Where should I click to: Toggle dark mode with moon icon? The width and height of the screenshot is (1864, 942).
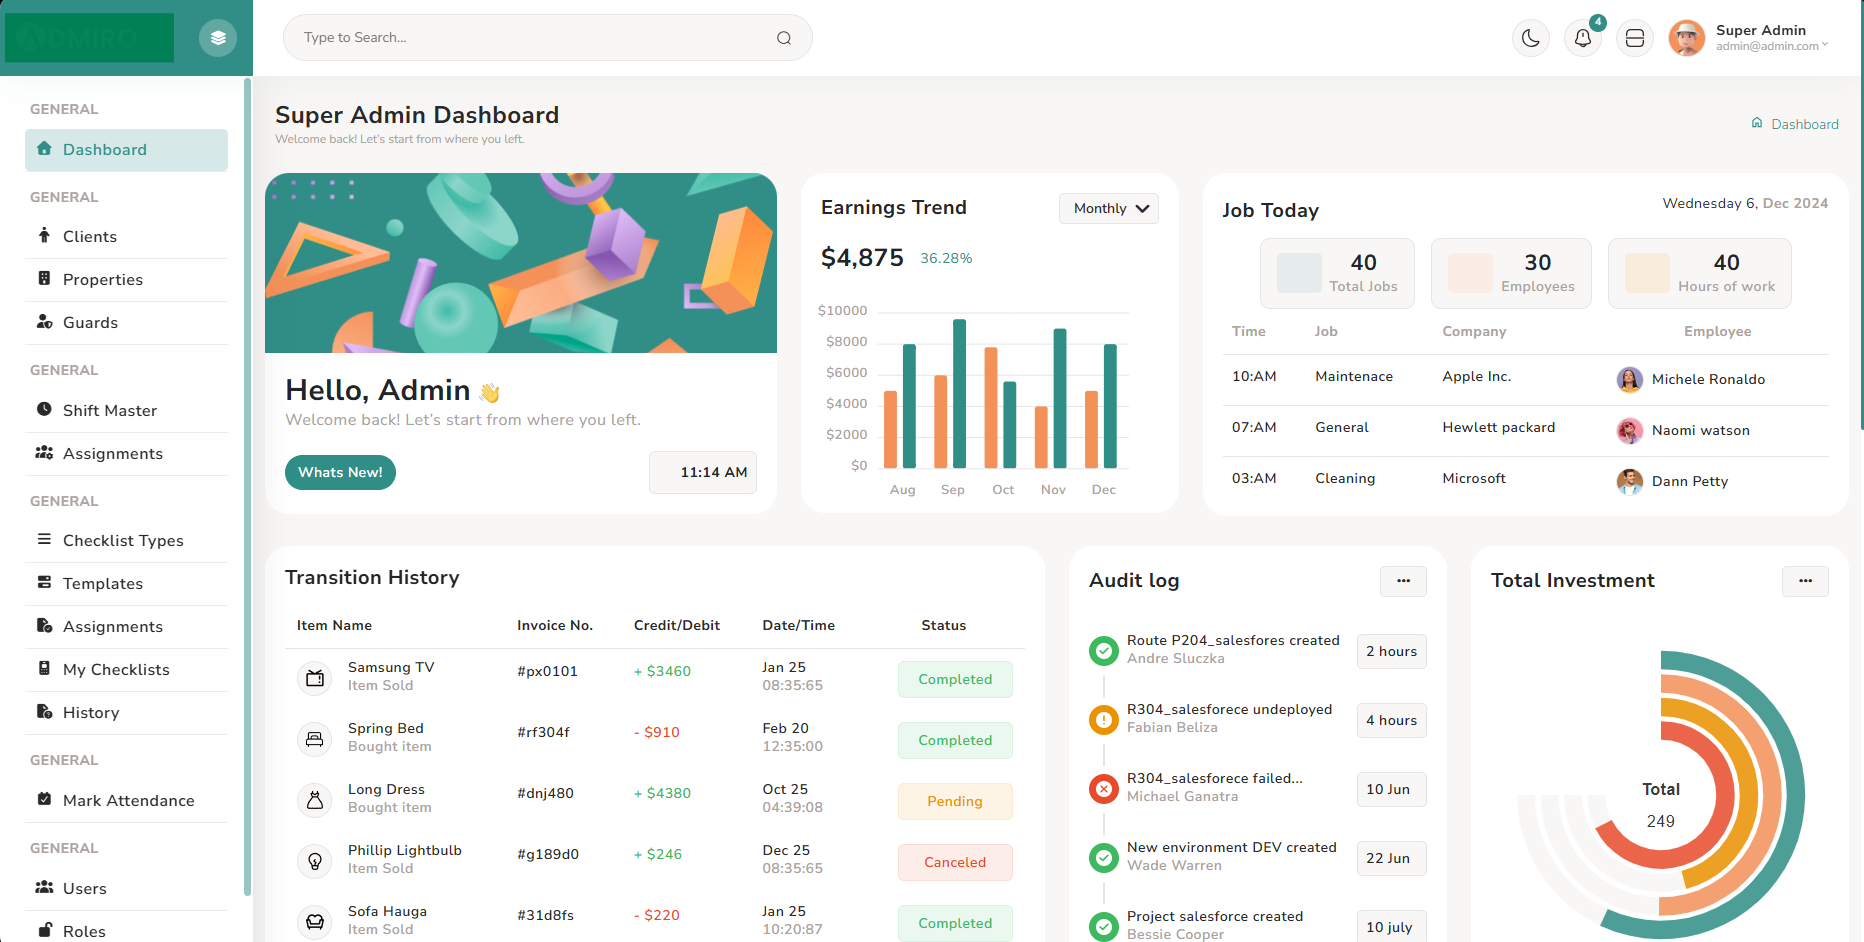(x=1530, y=38)
